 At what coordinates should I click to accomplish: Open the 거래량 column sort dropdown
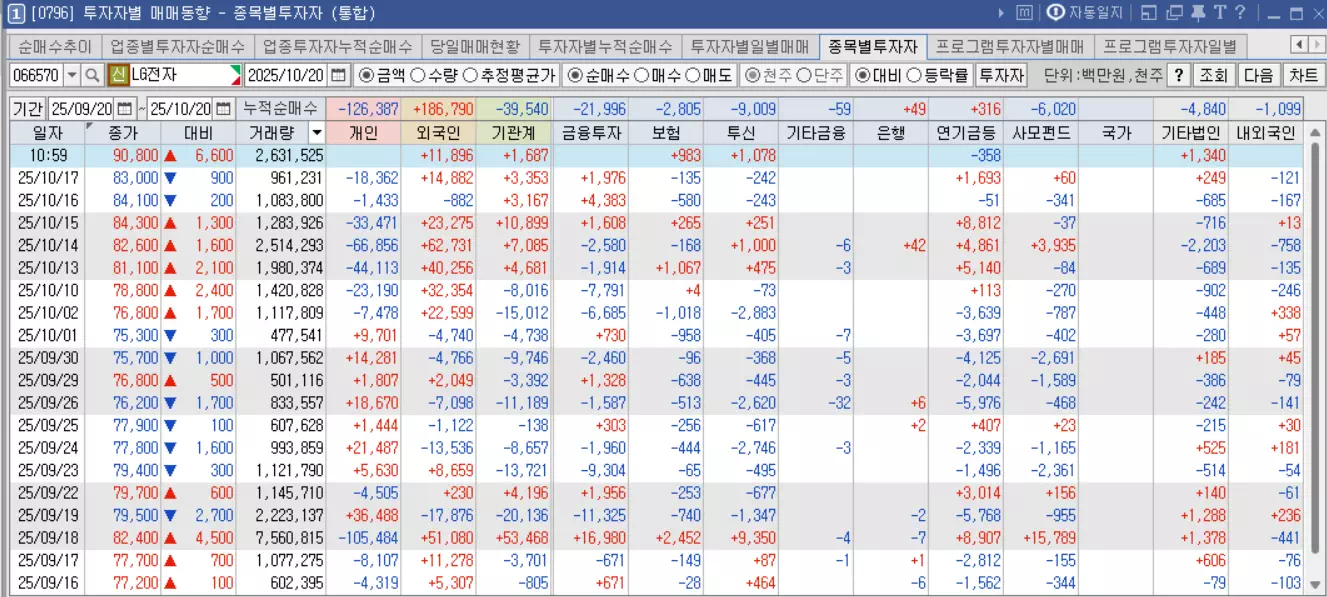[316, 131]
